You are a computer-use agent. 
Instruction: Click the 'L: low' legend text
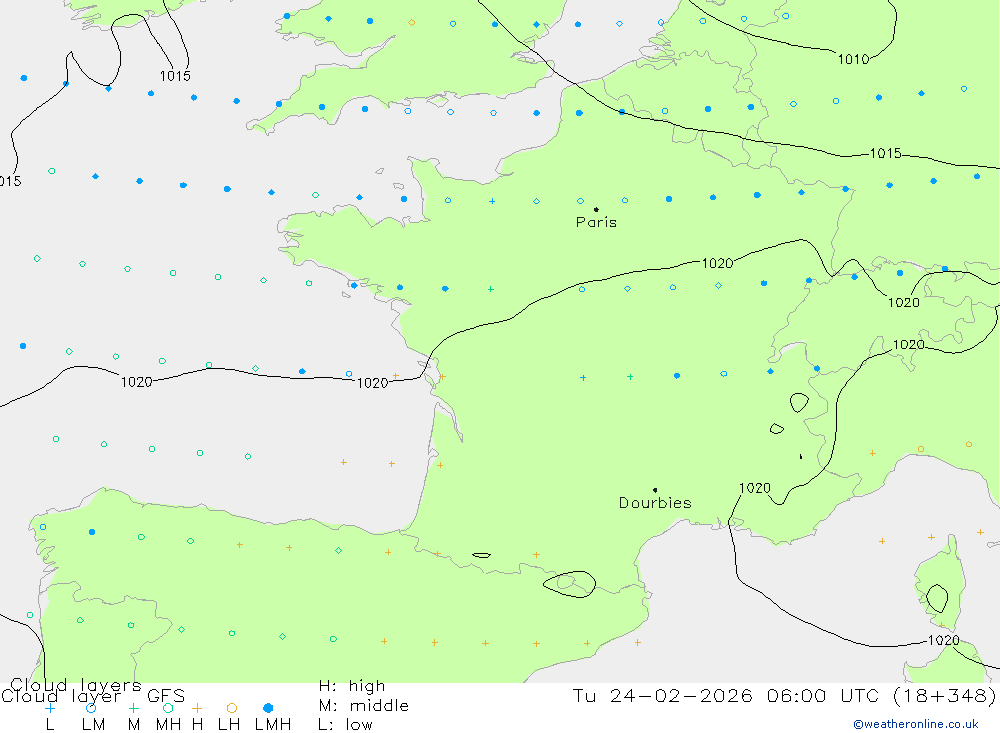(345, 725)
